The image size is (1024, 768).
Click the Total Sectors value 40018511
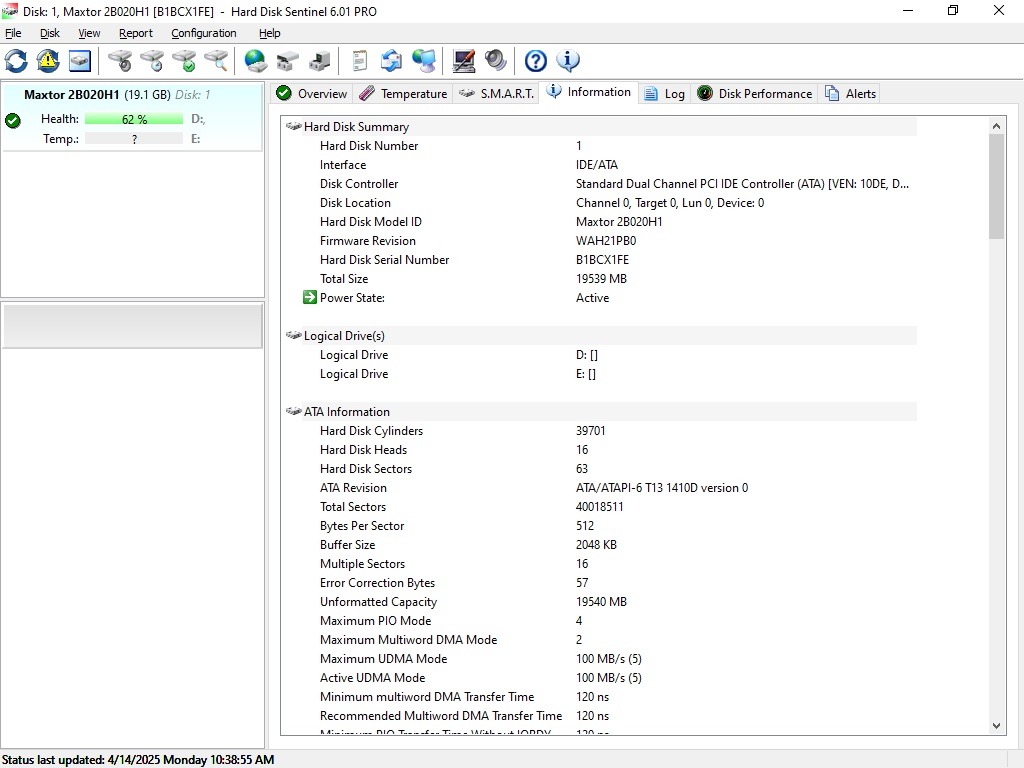click(600, 507)
